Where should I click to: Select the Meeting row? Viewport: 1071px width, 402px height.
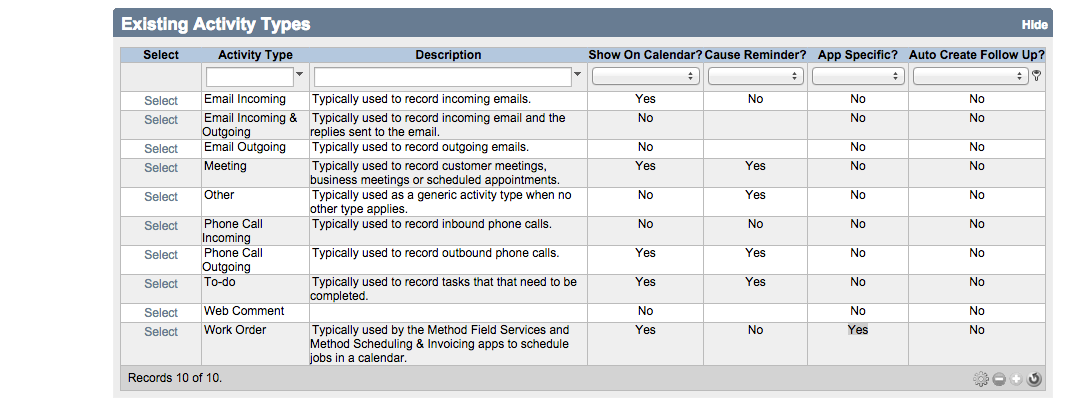[161, 167]
